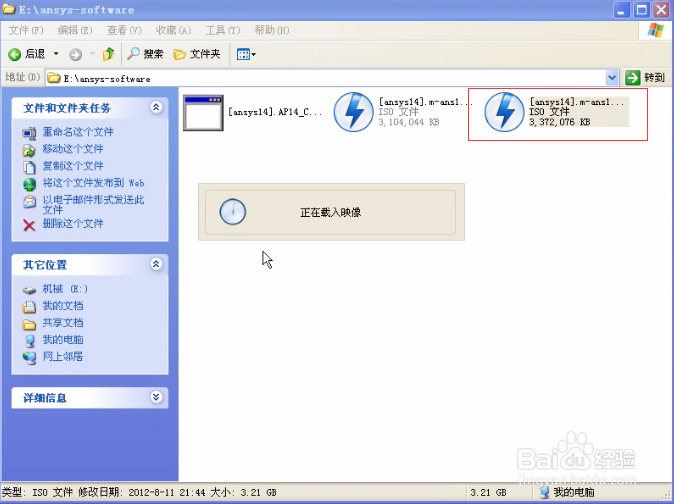Maximize the Explorer window
Screen dimensions: 674x504
642,10
